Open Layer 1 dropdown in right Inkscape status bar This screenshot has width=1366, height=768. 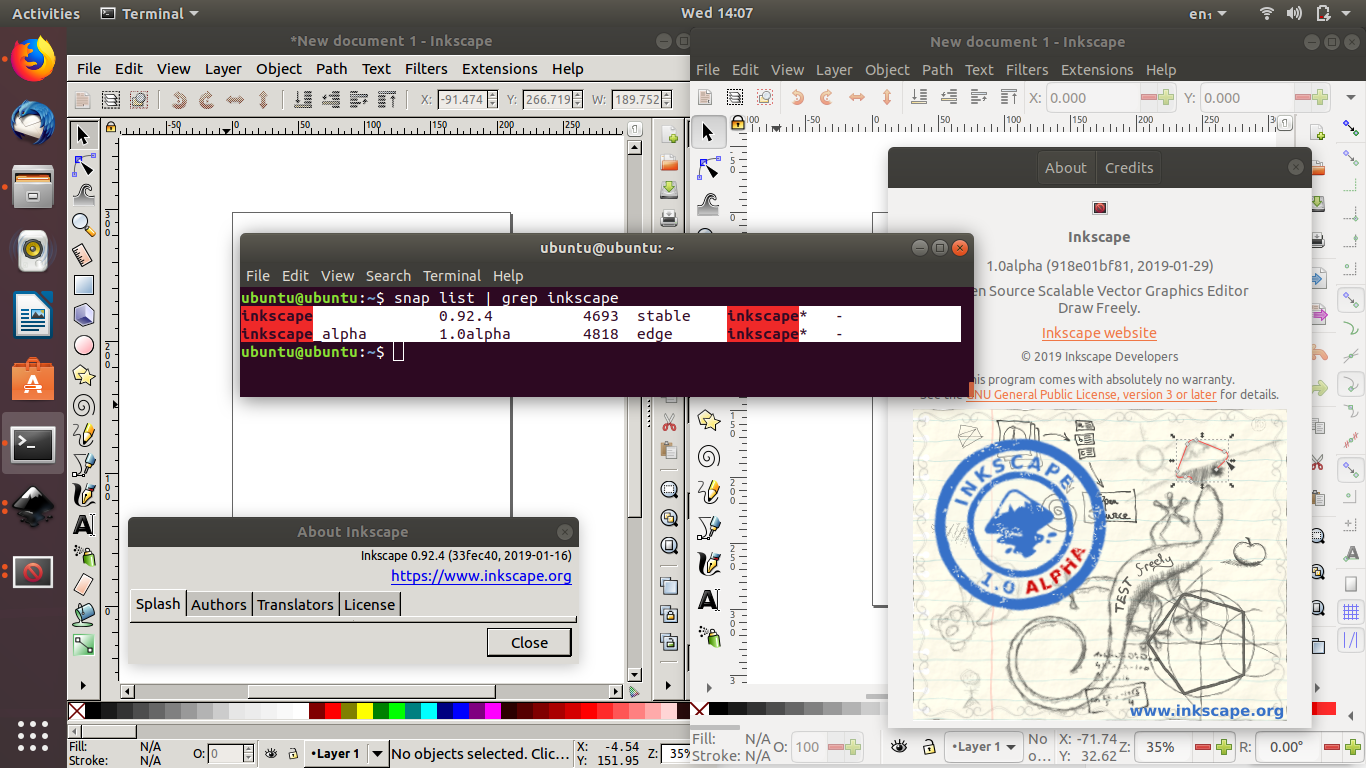984,746
